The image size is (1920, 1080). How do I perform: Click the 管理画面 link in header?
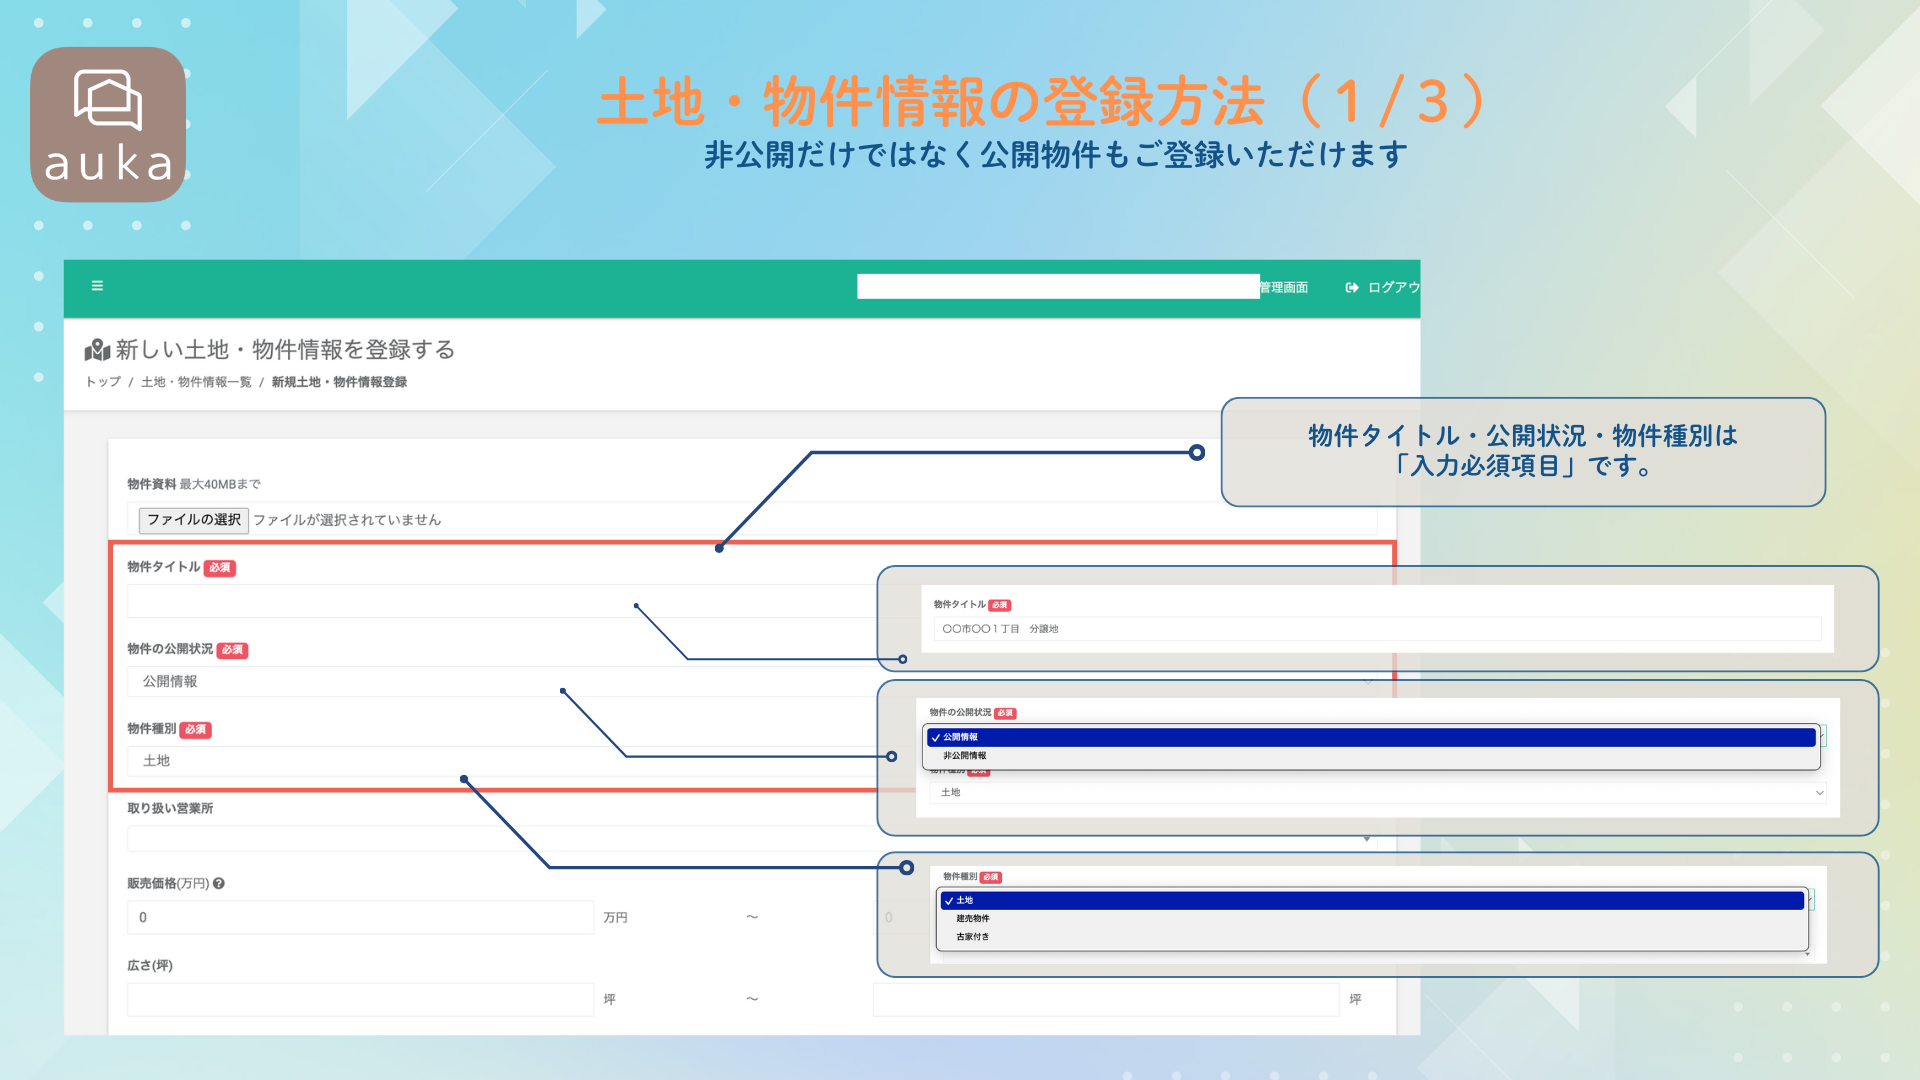(1284, 288)
